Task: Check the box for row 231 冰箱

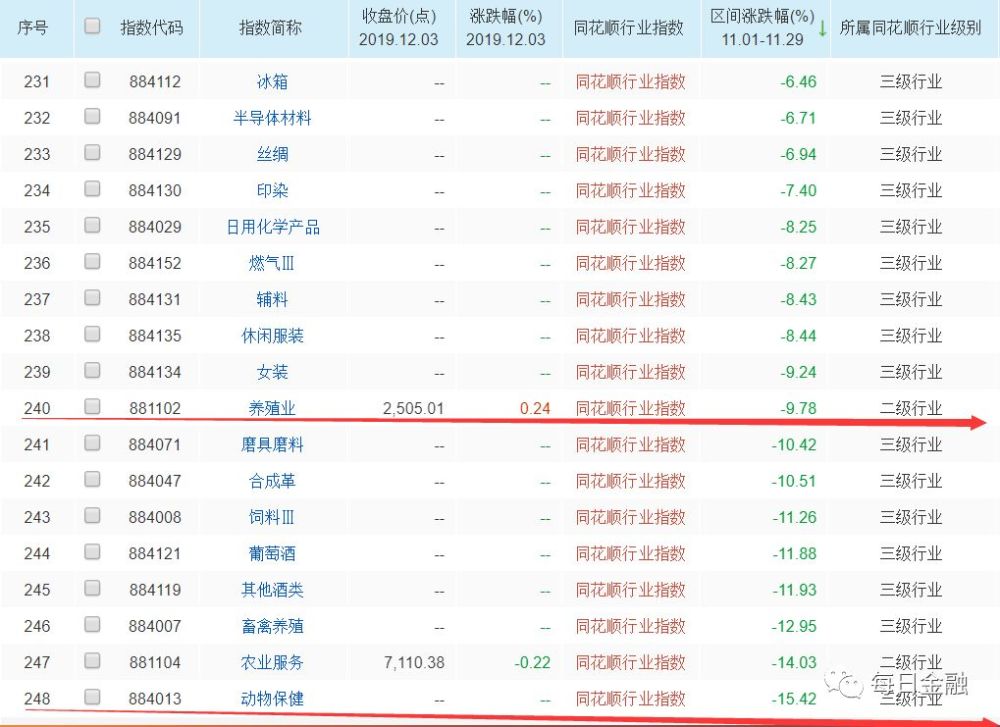Action: pos(92,80)
